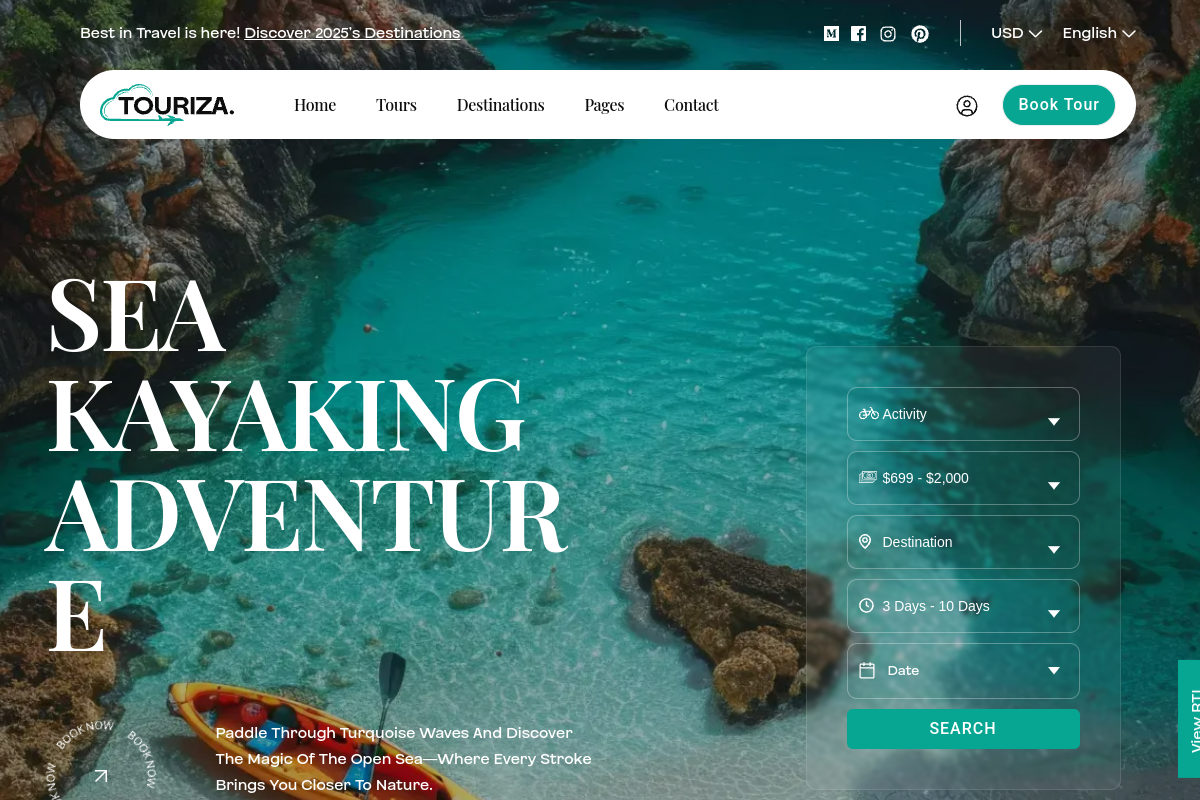Image resolution: width=1200 pixels, height=800 pixels.
Task: Open the Instagram social icon
Action: [x=888, y=33]
